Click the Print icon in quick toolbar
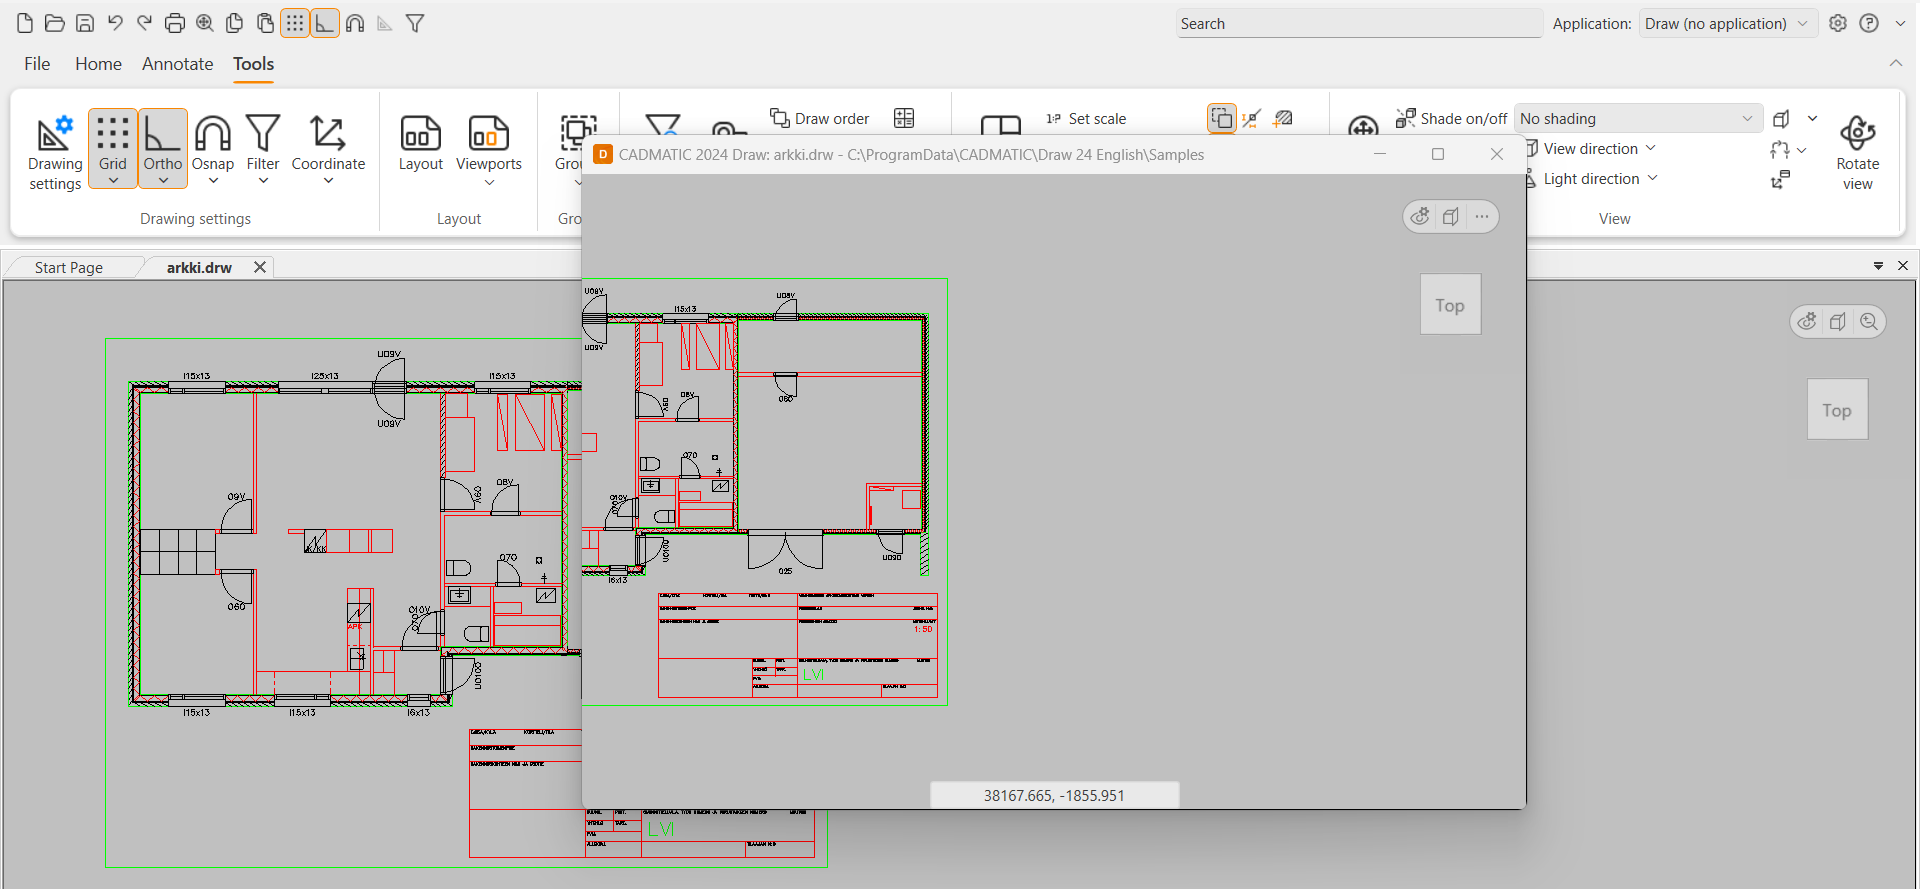This screenshot has height=889, width=1920. point(175,23)
